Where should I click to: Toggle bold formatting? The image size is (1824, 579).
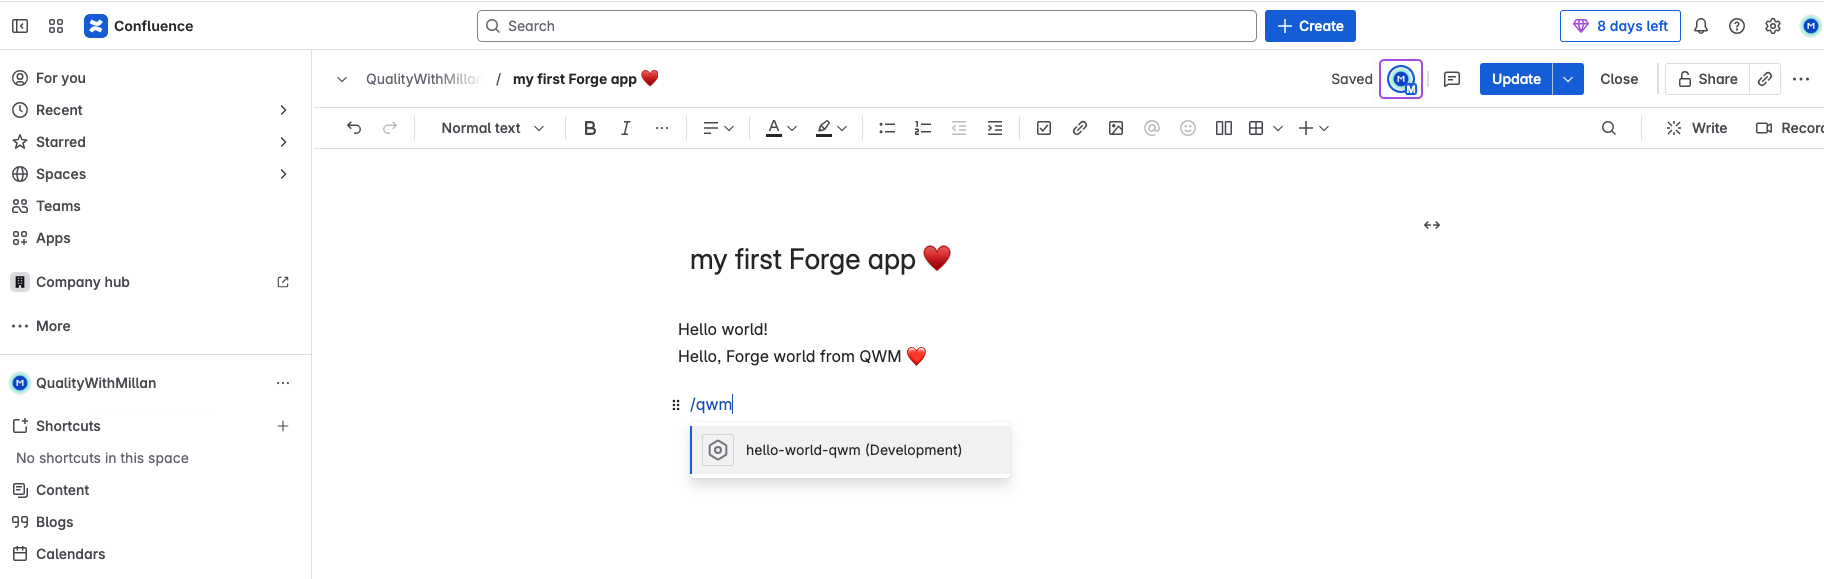tap(590, 128)
